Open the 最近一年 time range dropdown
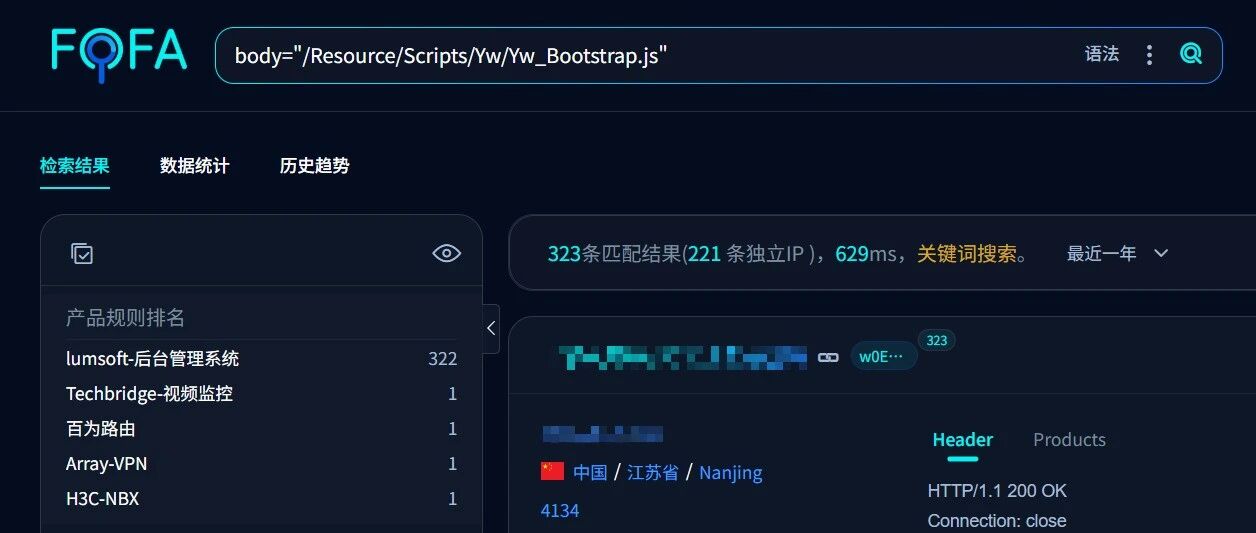Viewport: 1256px width, 533px height. (1117, 254)
